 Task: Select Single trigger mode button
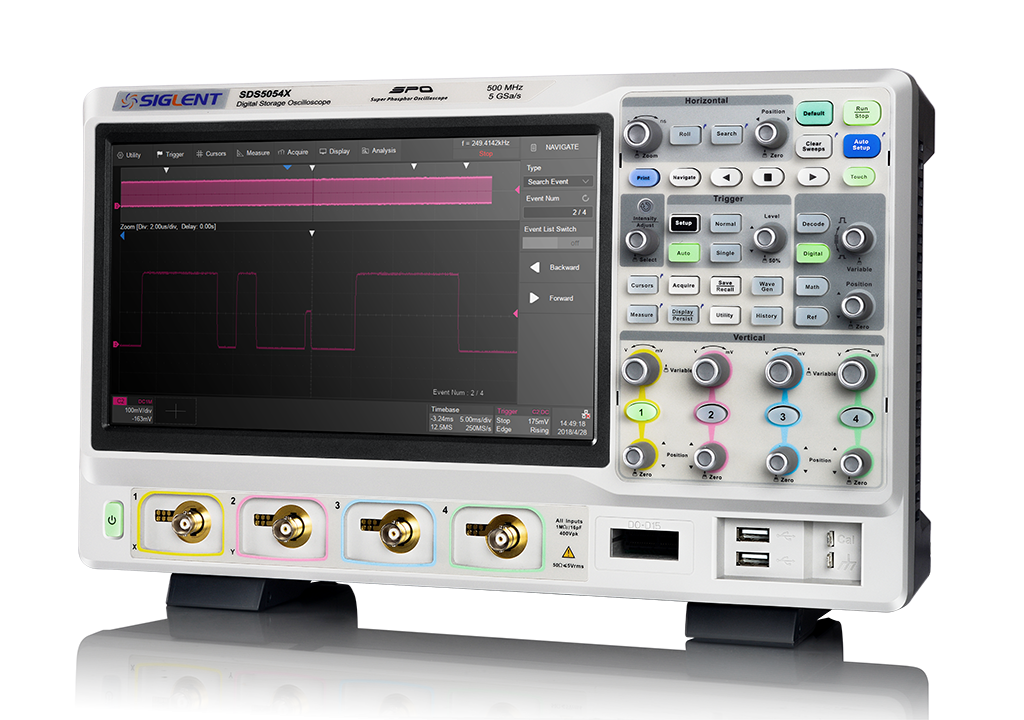[726, 254]
